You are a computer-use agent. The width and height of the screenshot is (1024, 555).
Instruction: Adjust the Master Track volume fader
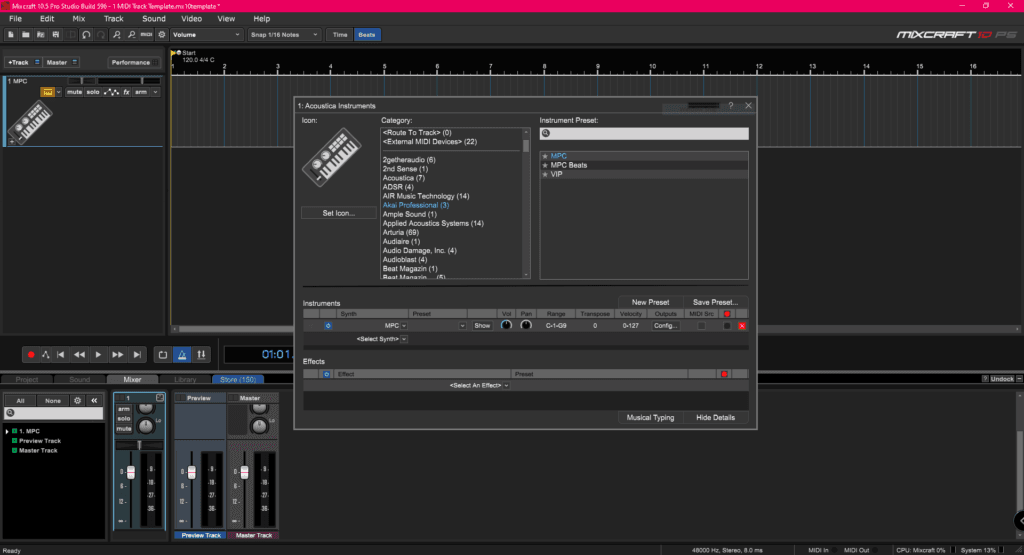244,472
